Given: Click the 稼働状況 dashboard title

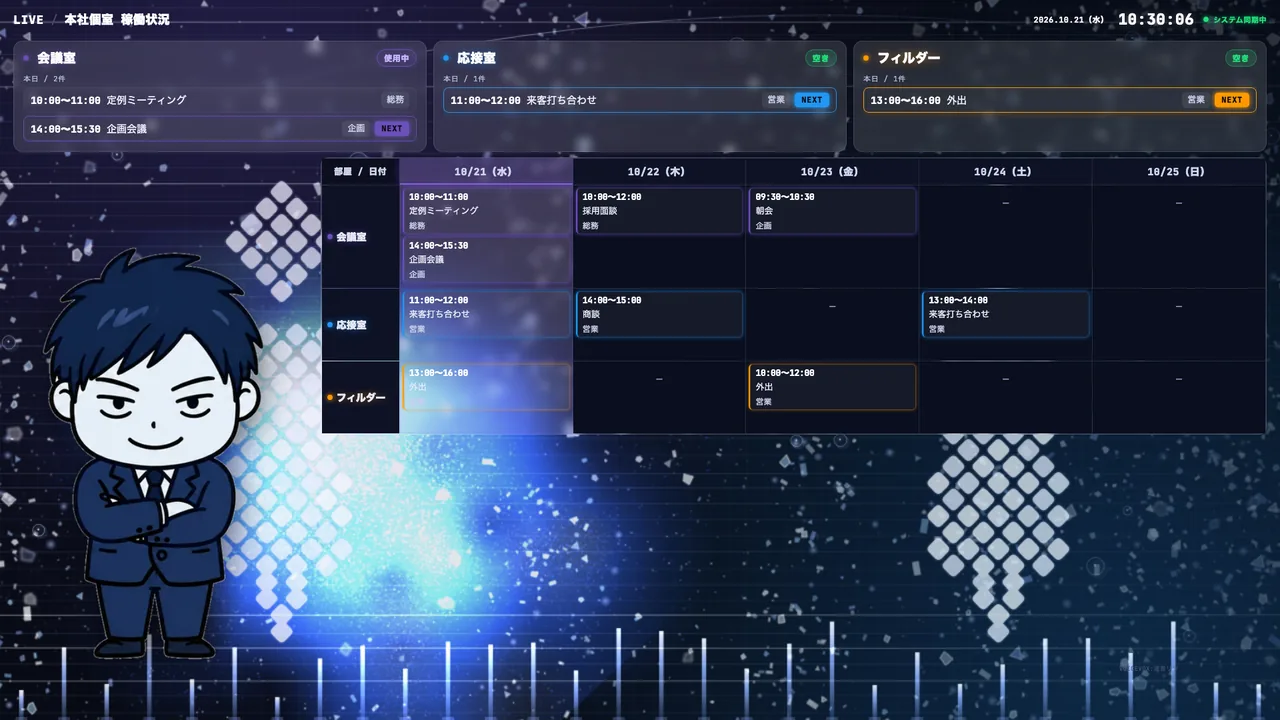Looking at the screenshot, I should coord(145,20).
